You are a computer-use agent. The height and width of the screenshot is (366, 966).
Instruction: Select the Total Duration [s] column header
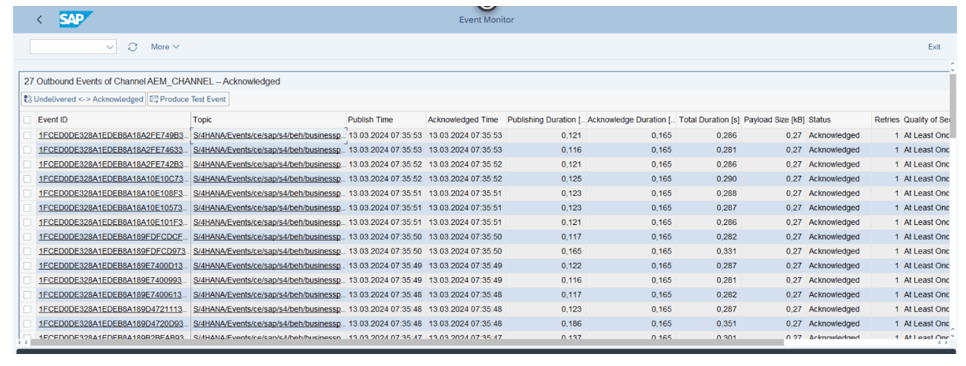[709, 120]
